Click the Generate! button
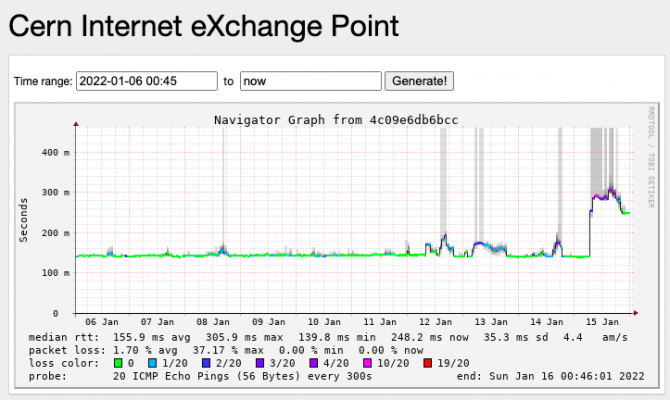 click(419, 81)
